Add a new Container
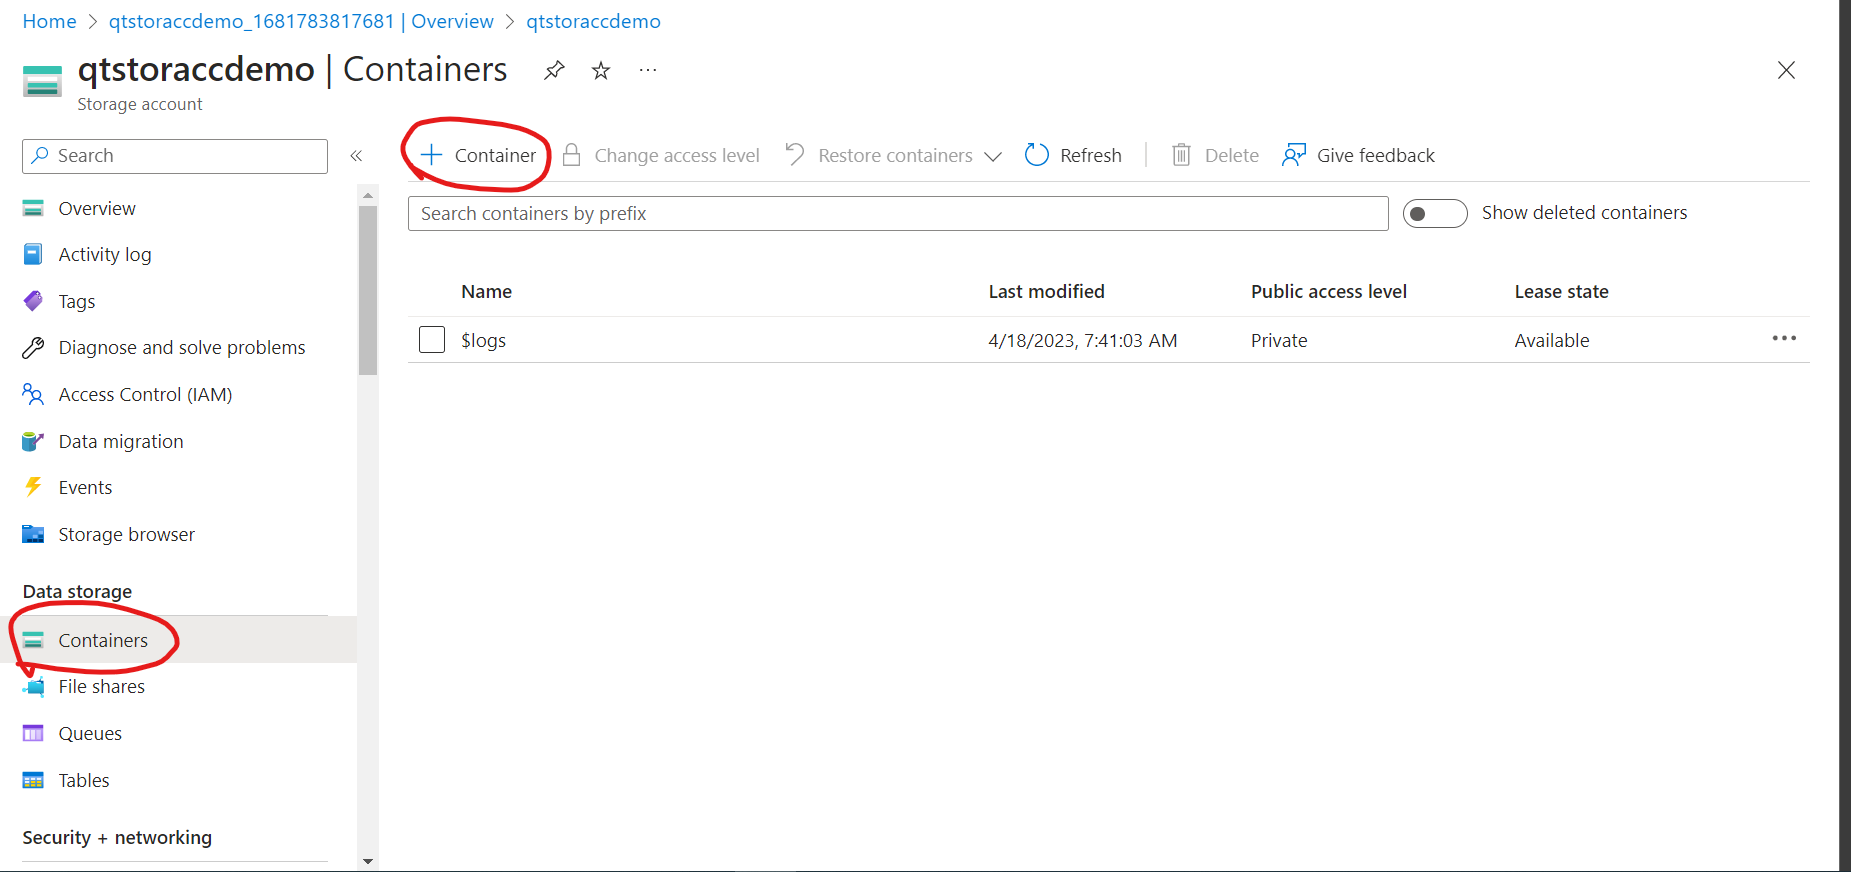Viewport: 1851px width, 872px height. (x=478, y=155)
